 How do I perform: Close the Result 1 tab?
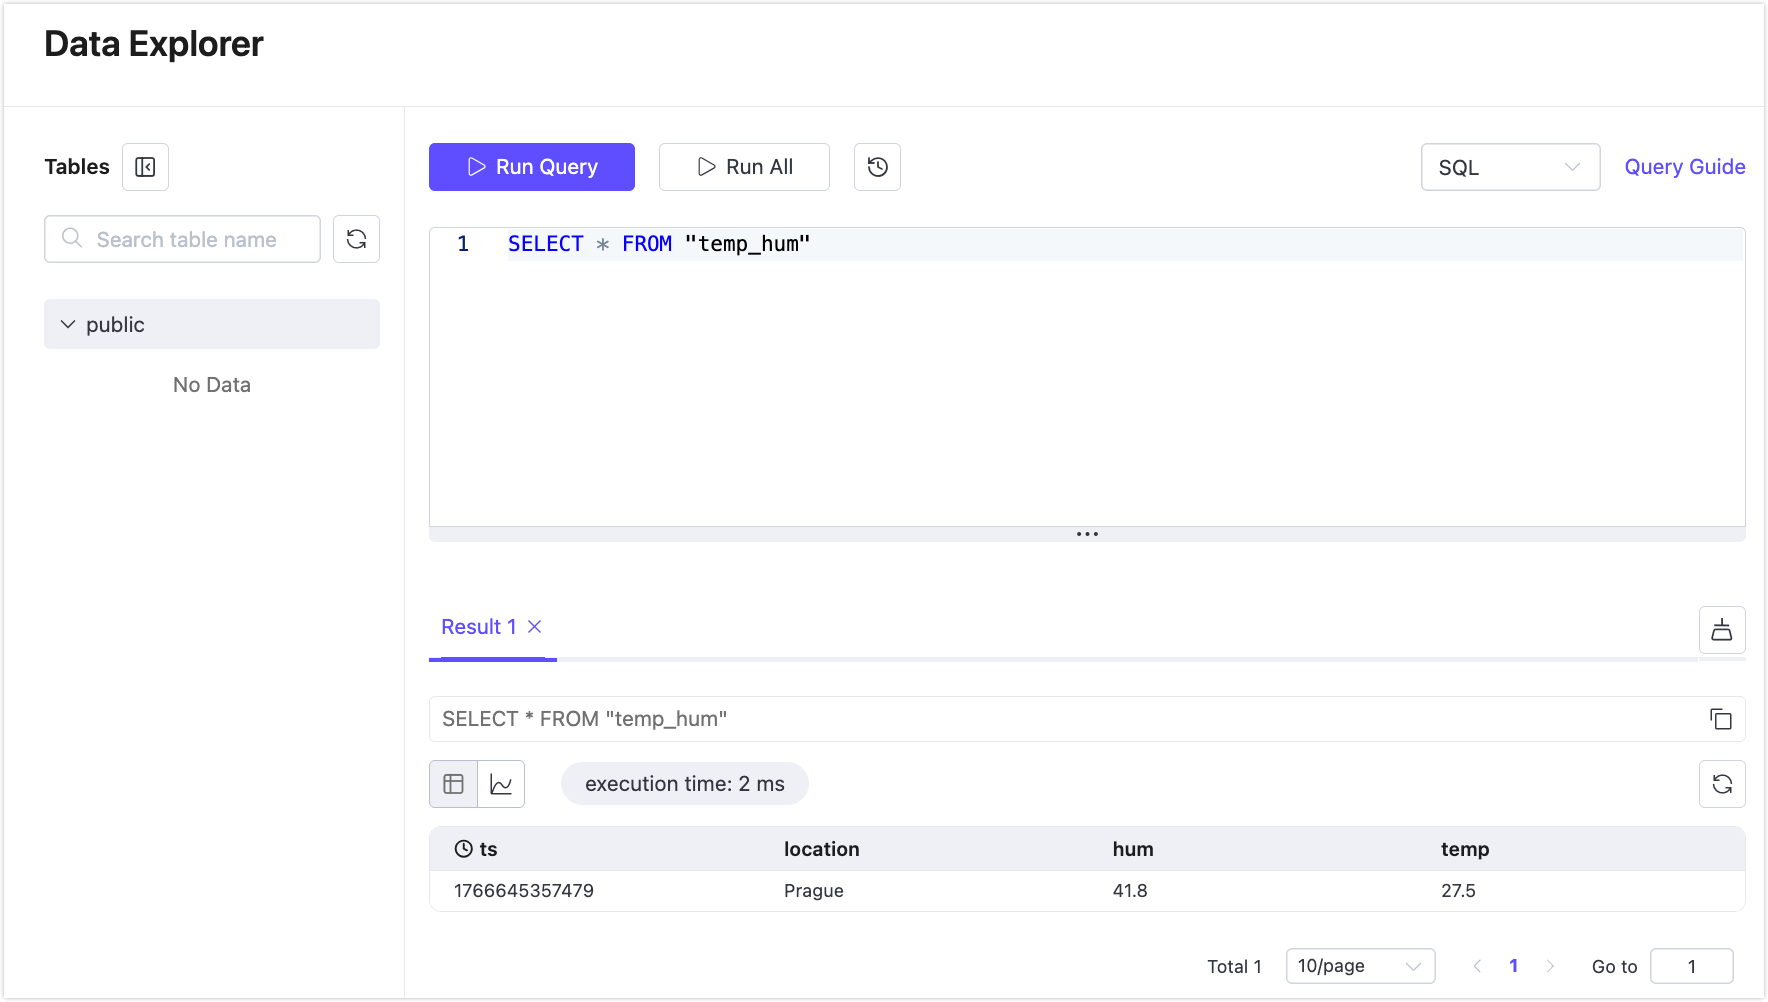(x=535, y=627)
